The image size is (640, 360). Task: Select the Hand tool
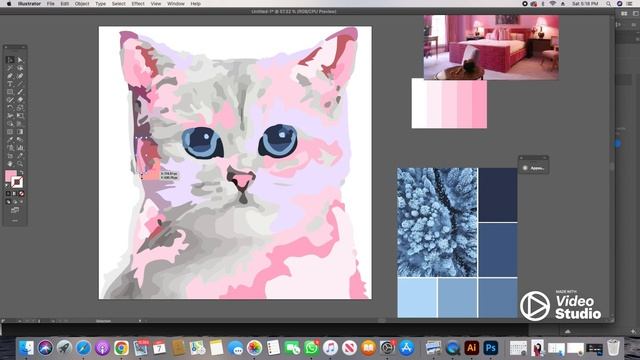[x=10, y=164]
